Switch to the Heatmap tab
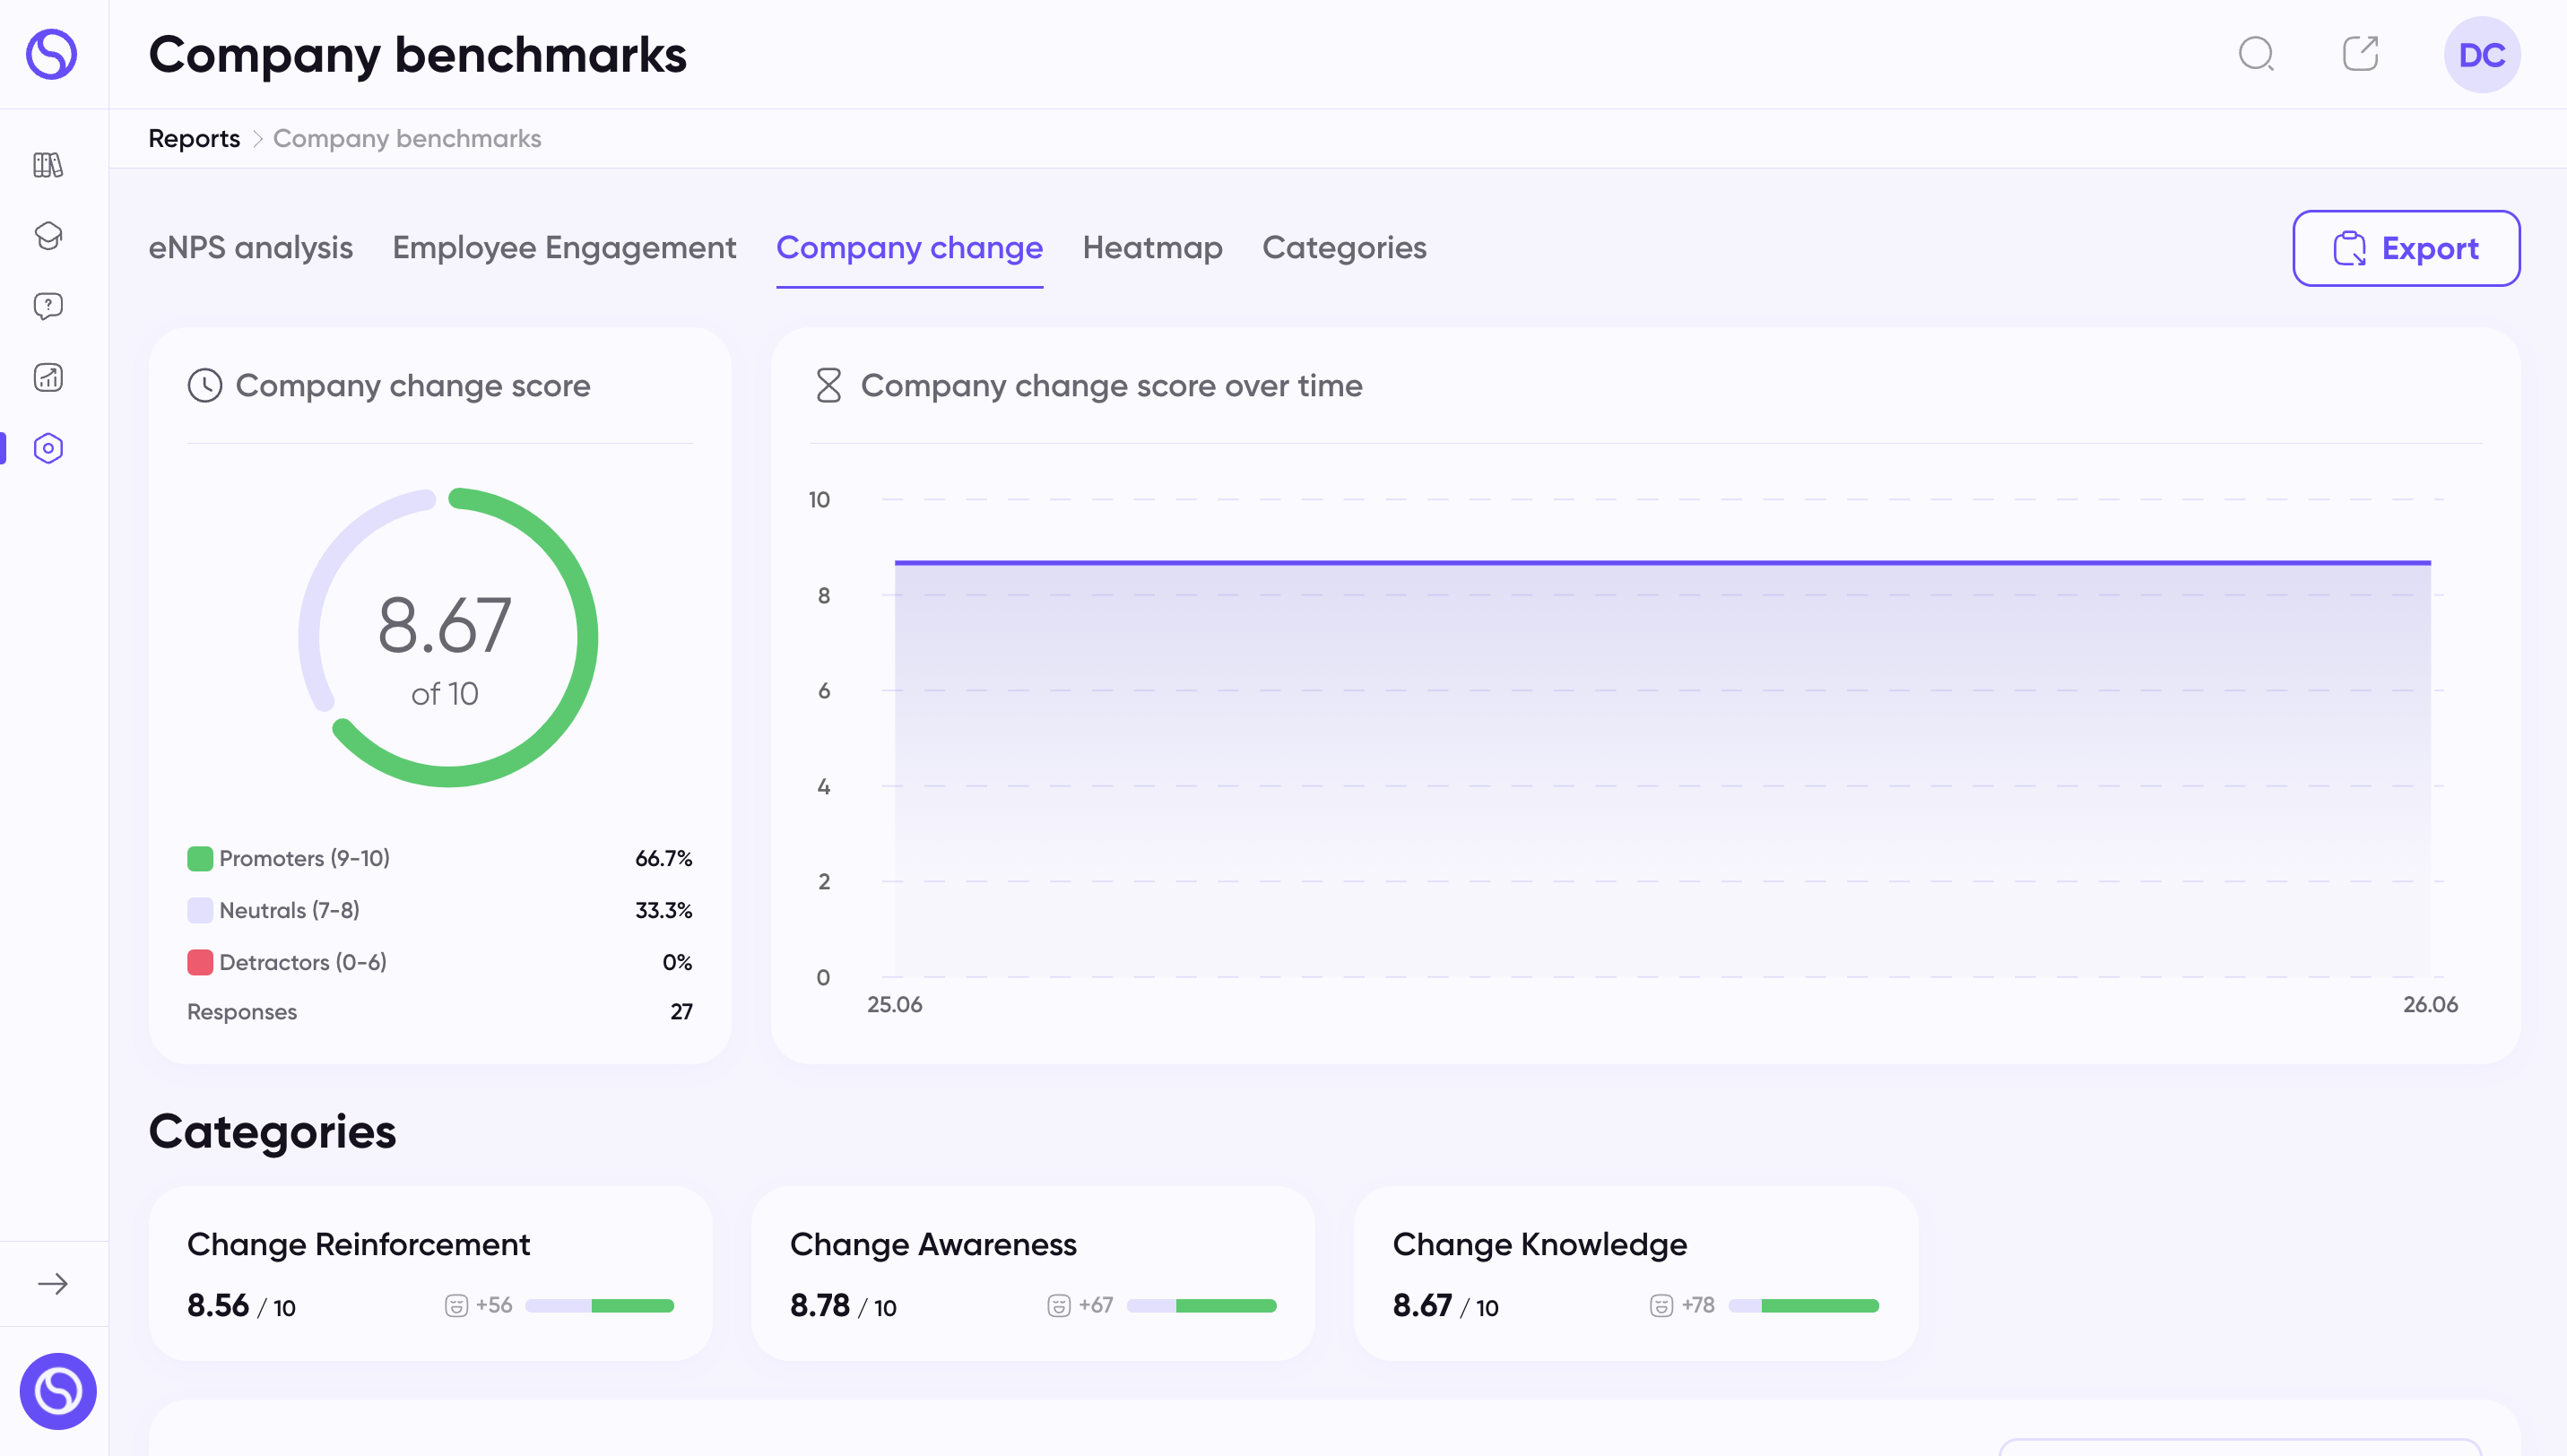Viewport: 2567px width, 1456px height. (1153, 248)
